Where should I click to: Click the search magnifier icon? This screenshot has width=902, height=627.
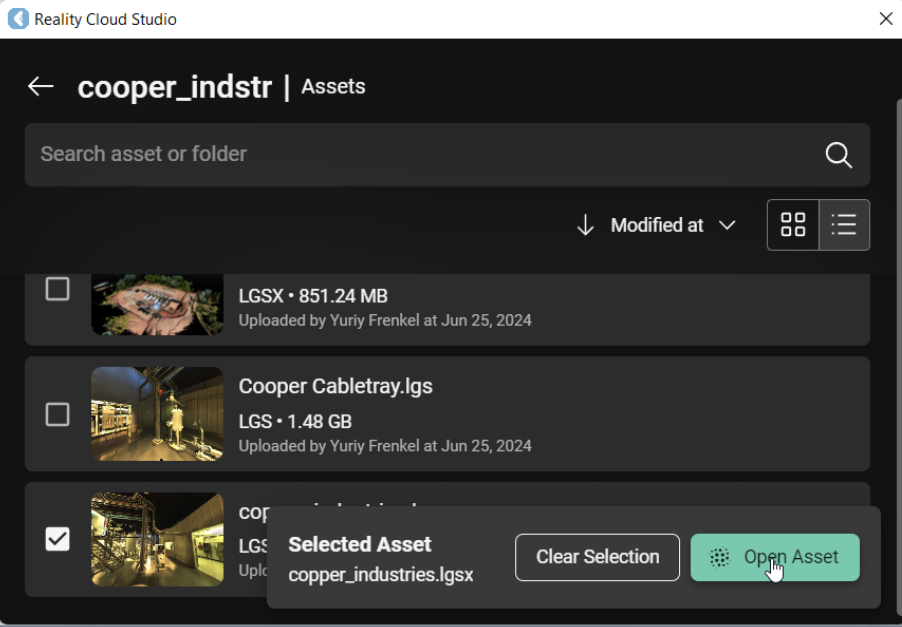pyautogui.click(x=838, y=155)
